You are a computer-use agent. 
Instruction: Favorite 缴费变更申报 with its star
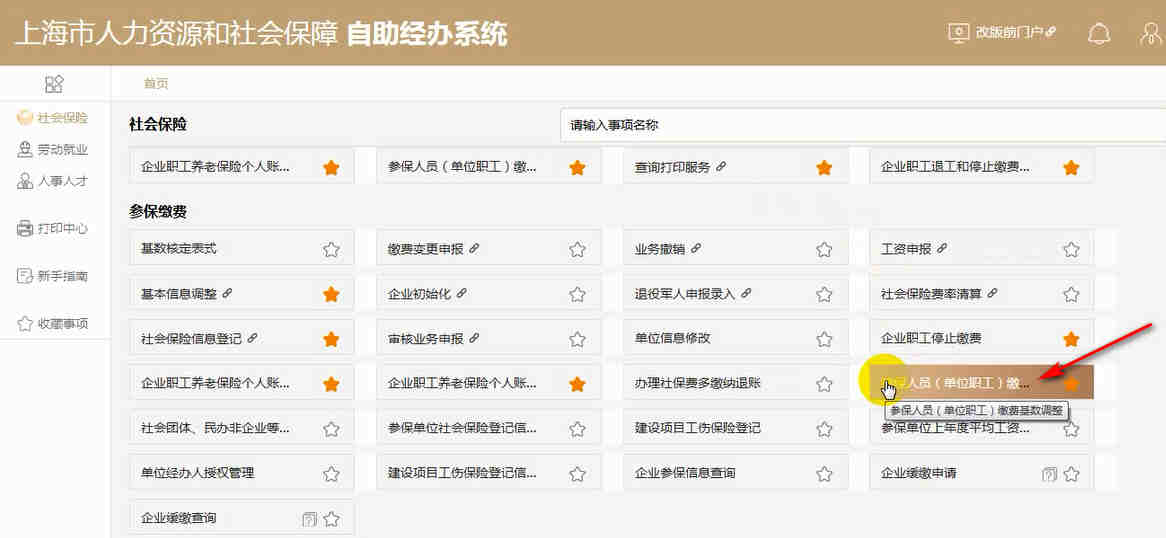point(577,250)
